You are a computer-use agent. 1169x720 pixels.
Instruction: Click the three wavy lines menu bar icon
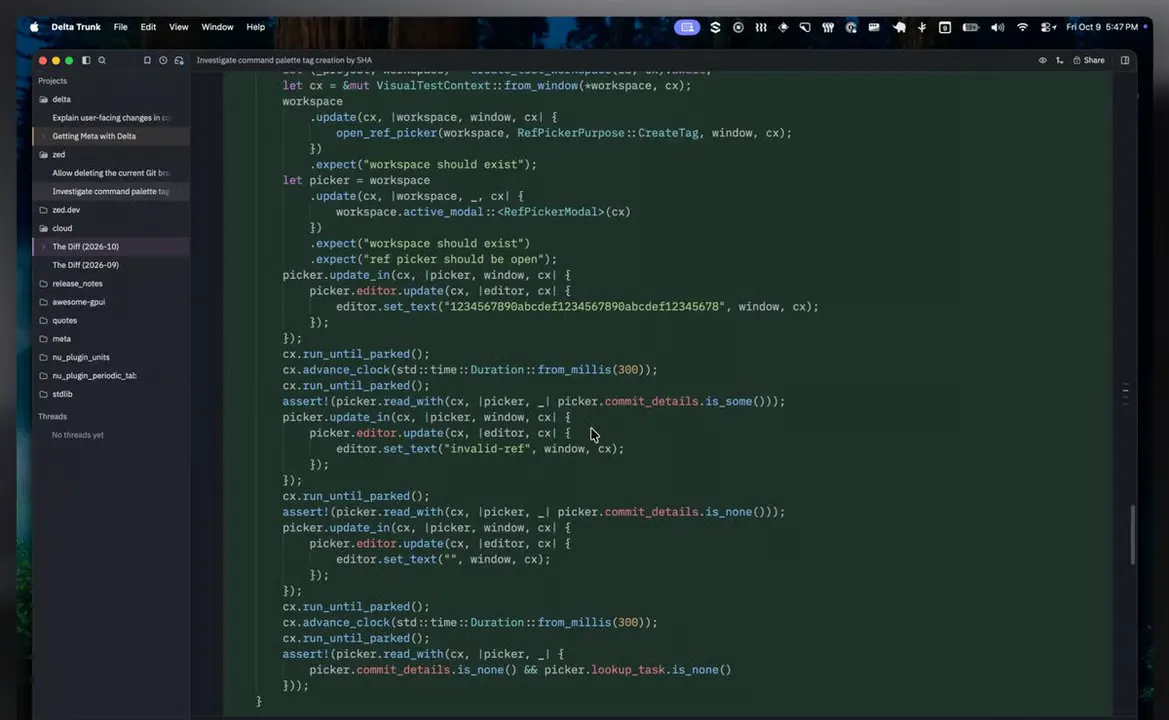tap(760, 27)
